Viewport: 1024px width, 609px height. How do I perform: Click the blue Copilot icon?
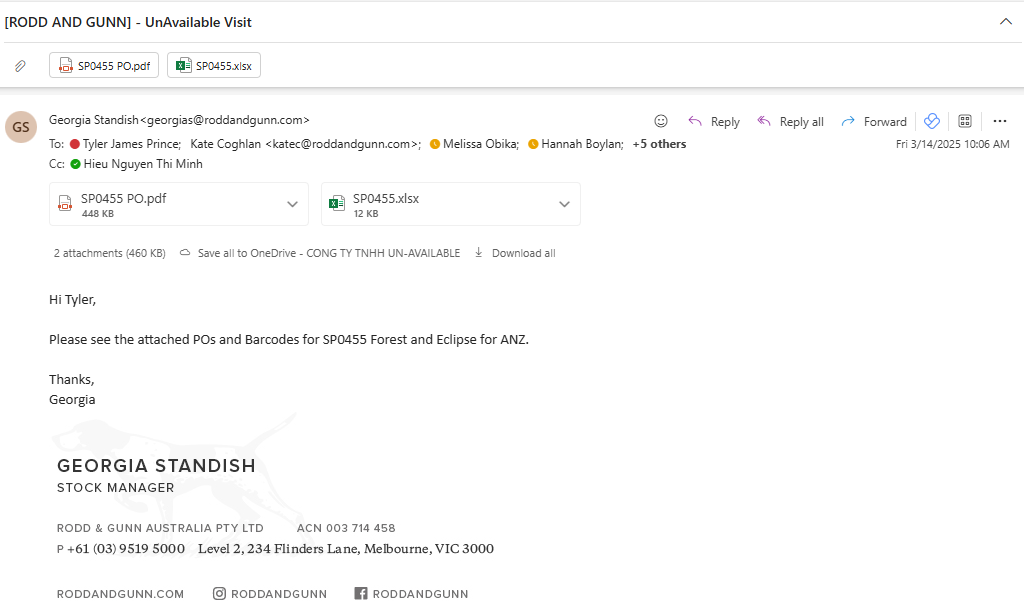click(932, 121)
